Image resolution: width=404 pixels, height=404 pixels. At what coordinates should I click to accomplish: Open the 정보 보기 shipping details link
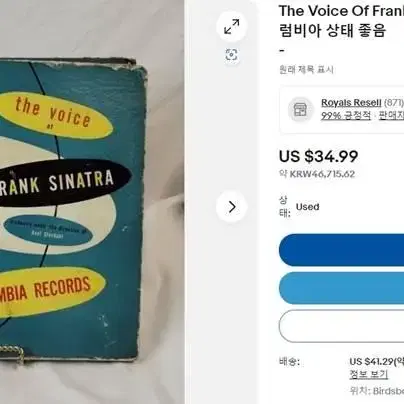click(369, 374)
